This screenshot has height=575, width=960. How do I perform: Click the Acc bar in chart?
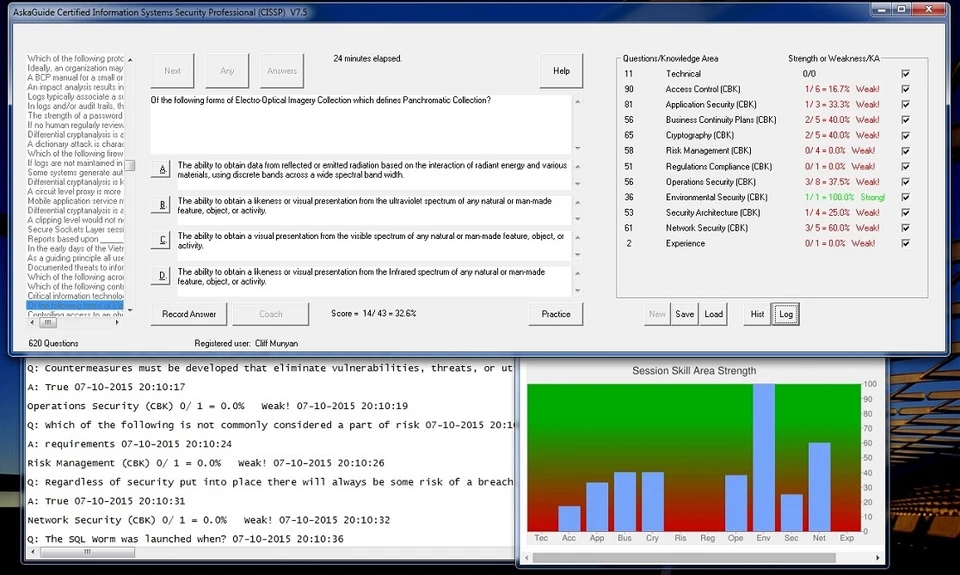(569, 519)
